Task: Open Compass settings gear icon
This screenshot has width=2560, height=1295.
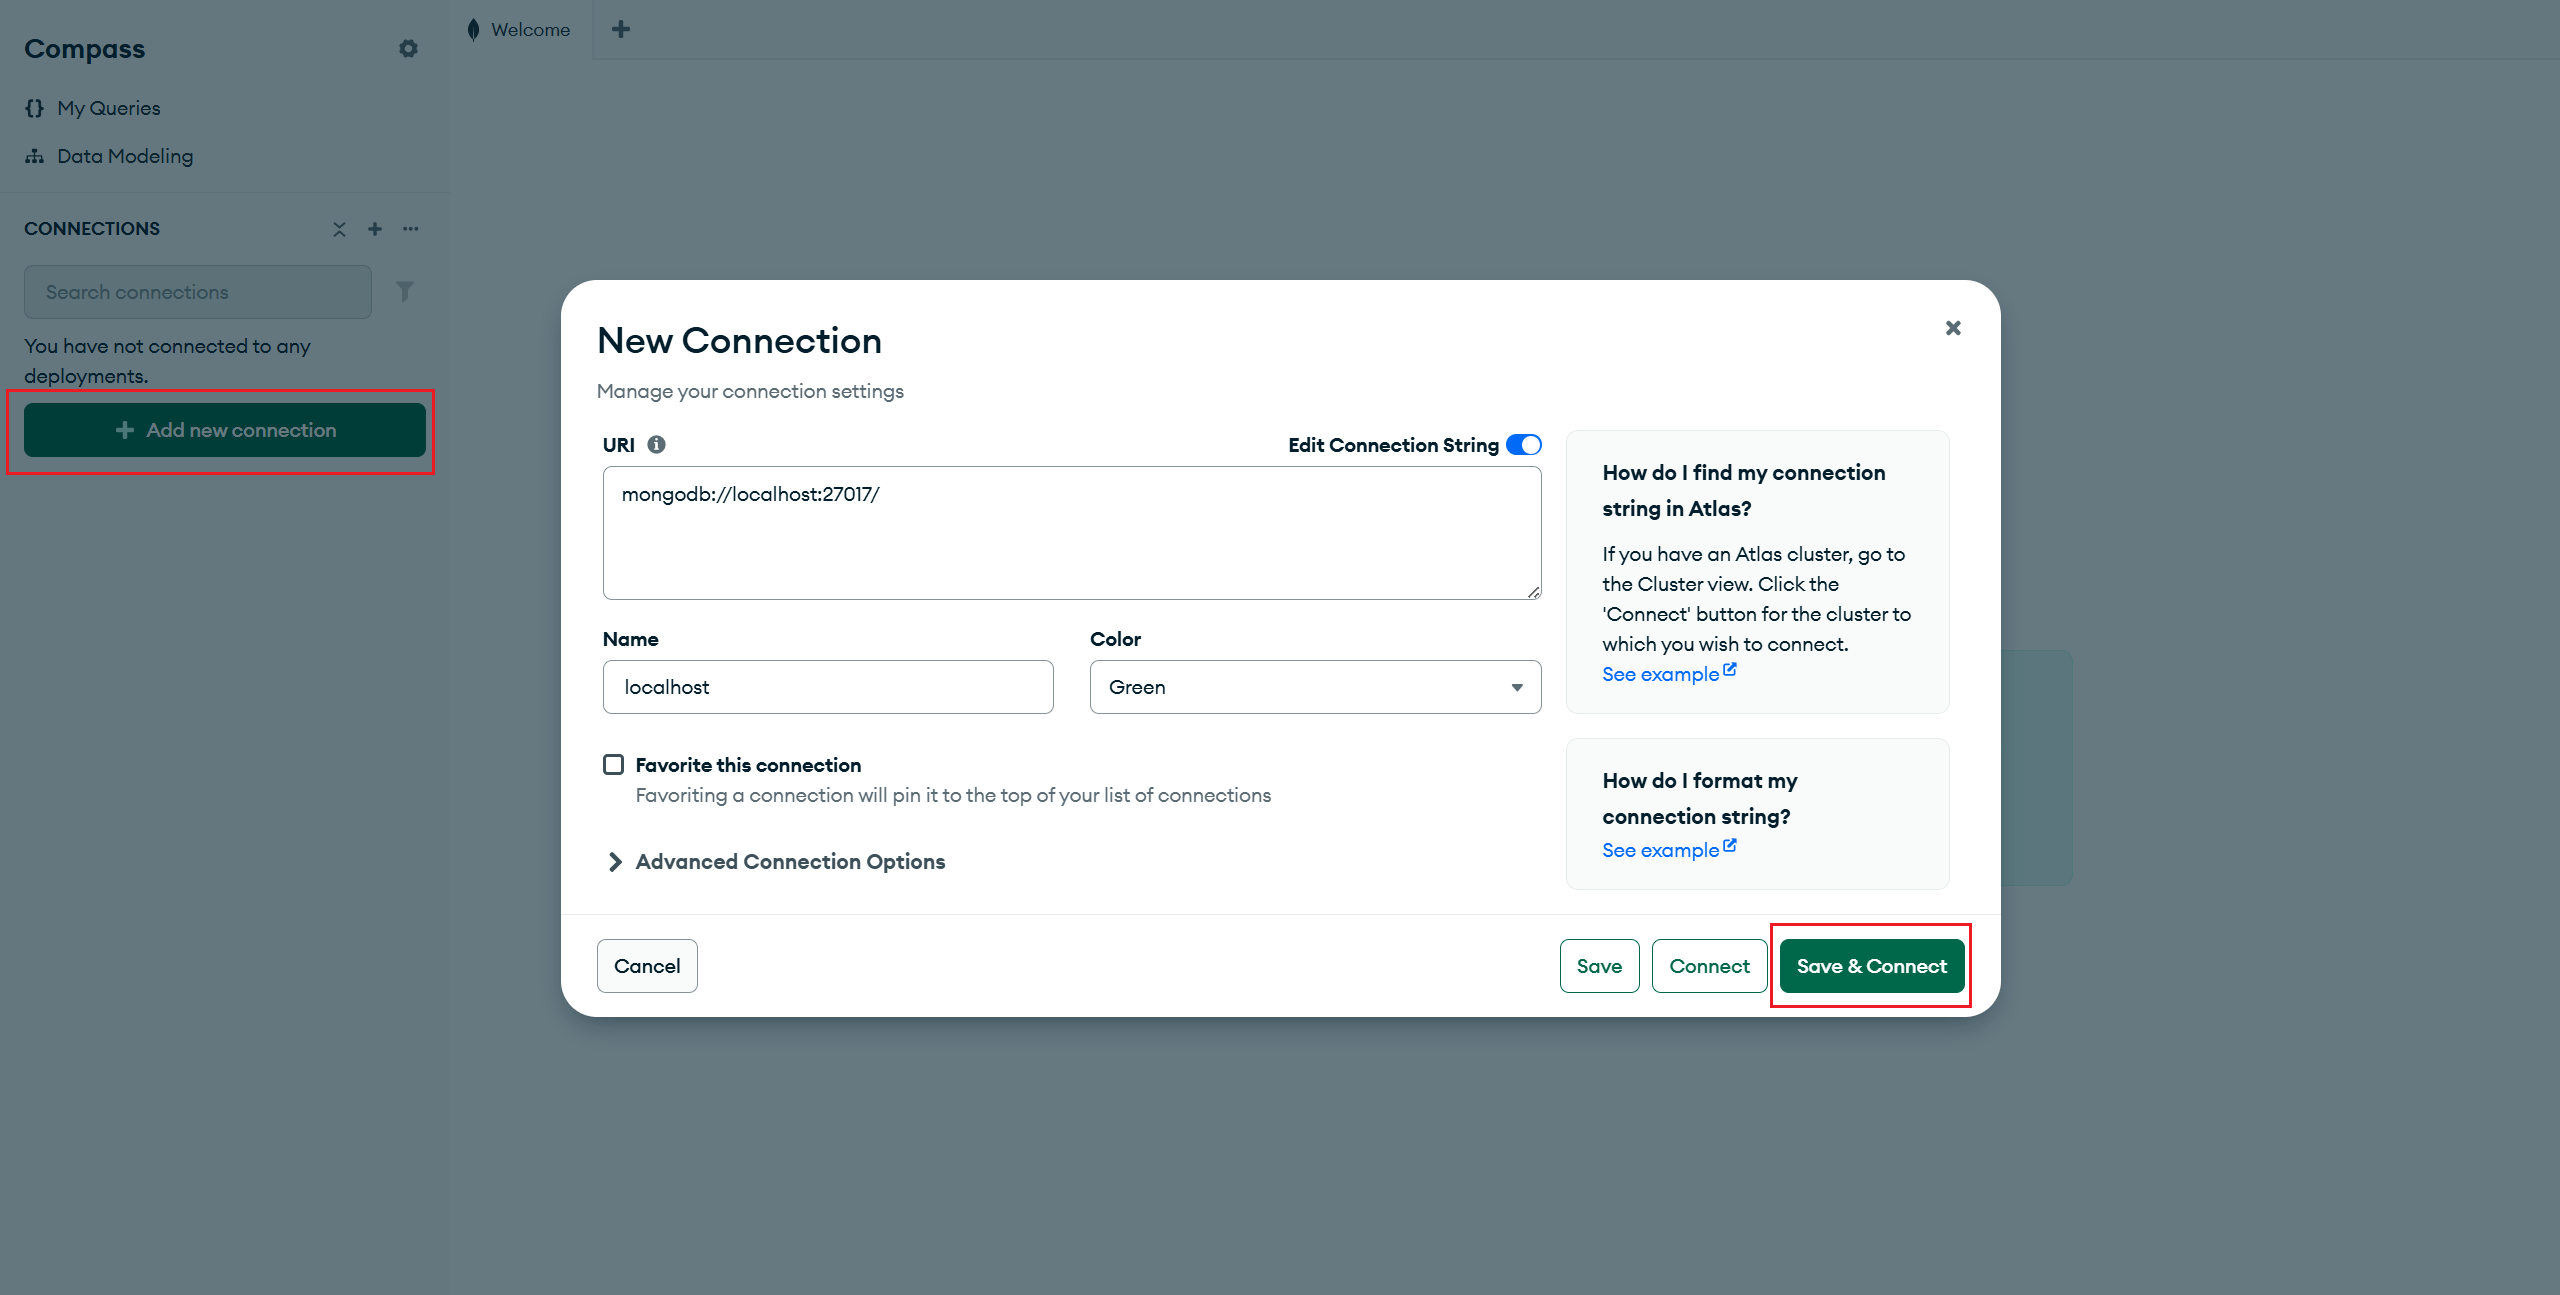Action: 408,48
